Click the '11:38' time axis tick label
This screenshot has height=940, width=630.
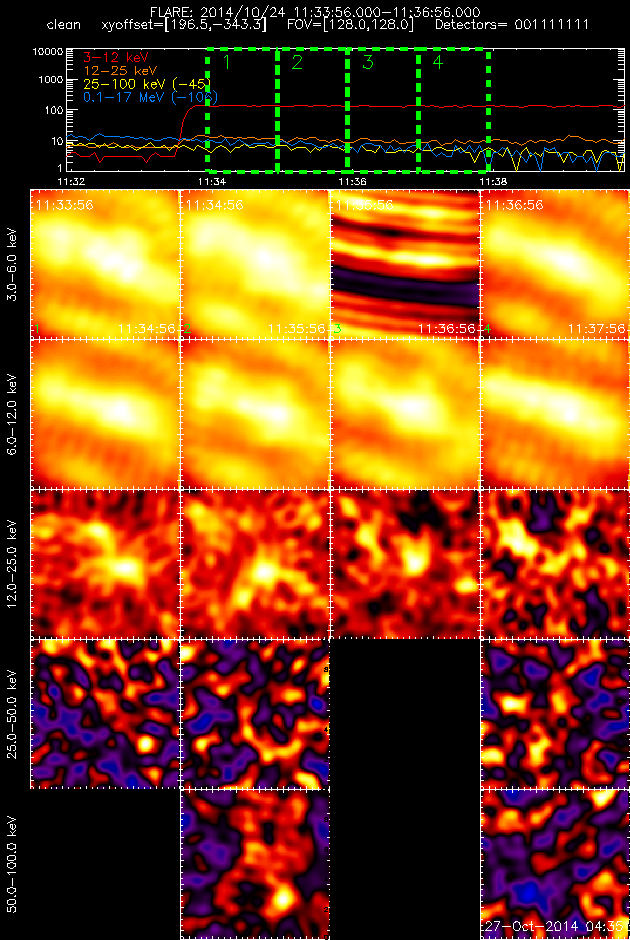(x=492, y=181)
